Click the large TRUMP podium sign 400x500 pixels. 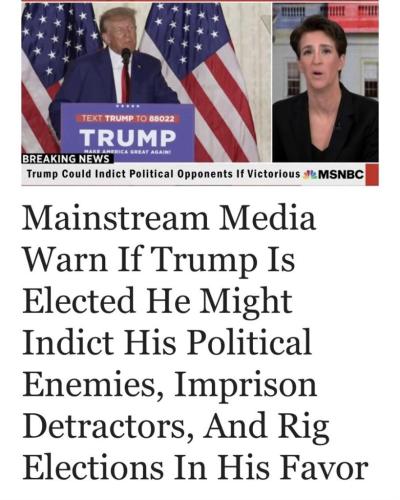click(x=128, y=137)
